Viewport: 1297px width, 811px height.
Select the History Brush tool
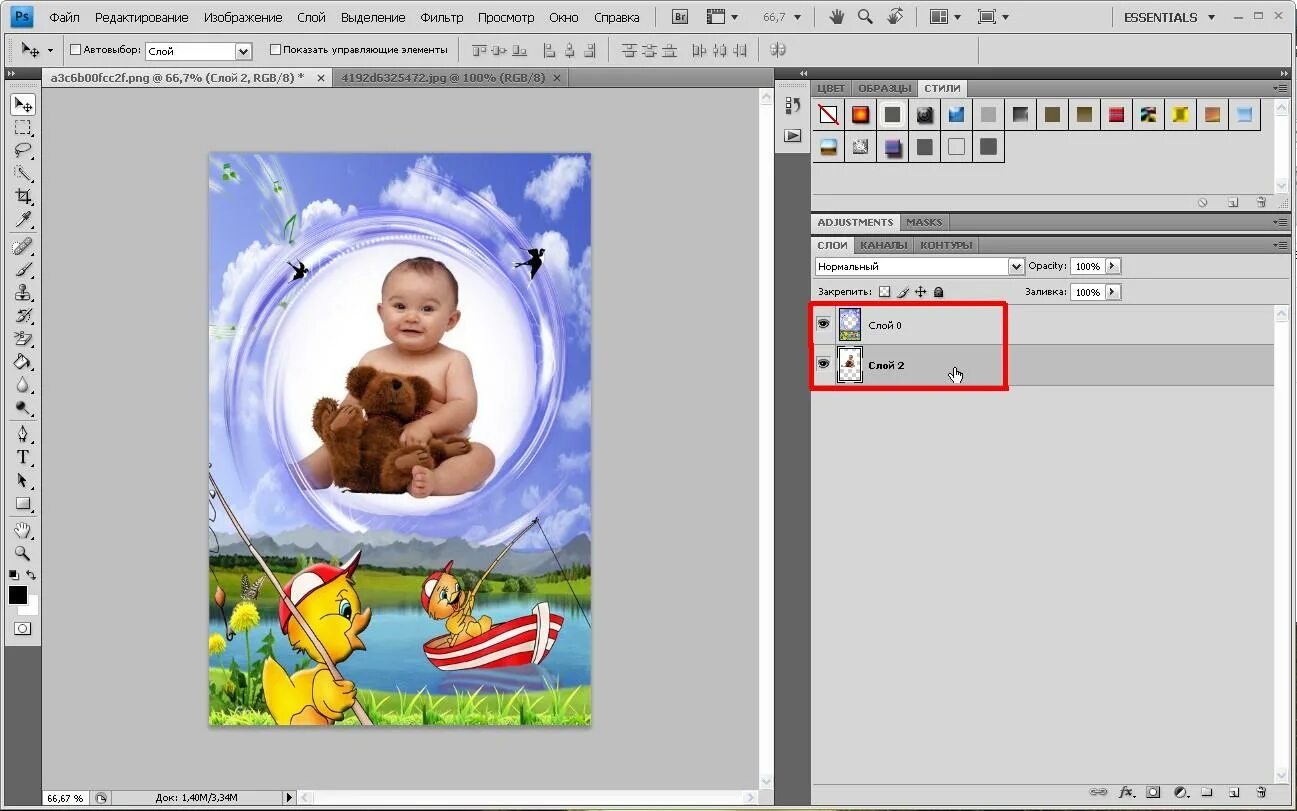point(22,315)
